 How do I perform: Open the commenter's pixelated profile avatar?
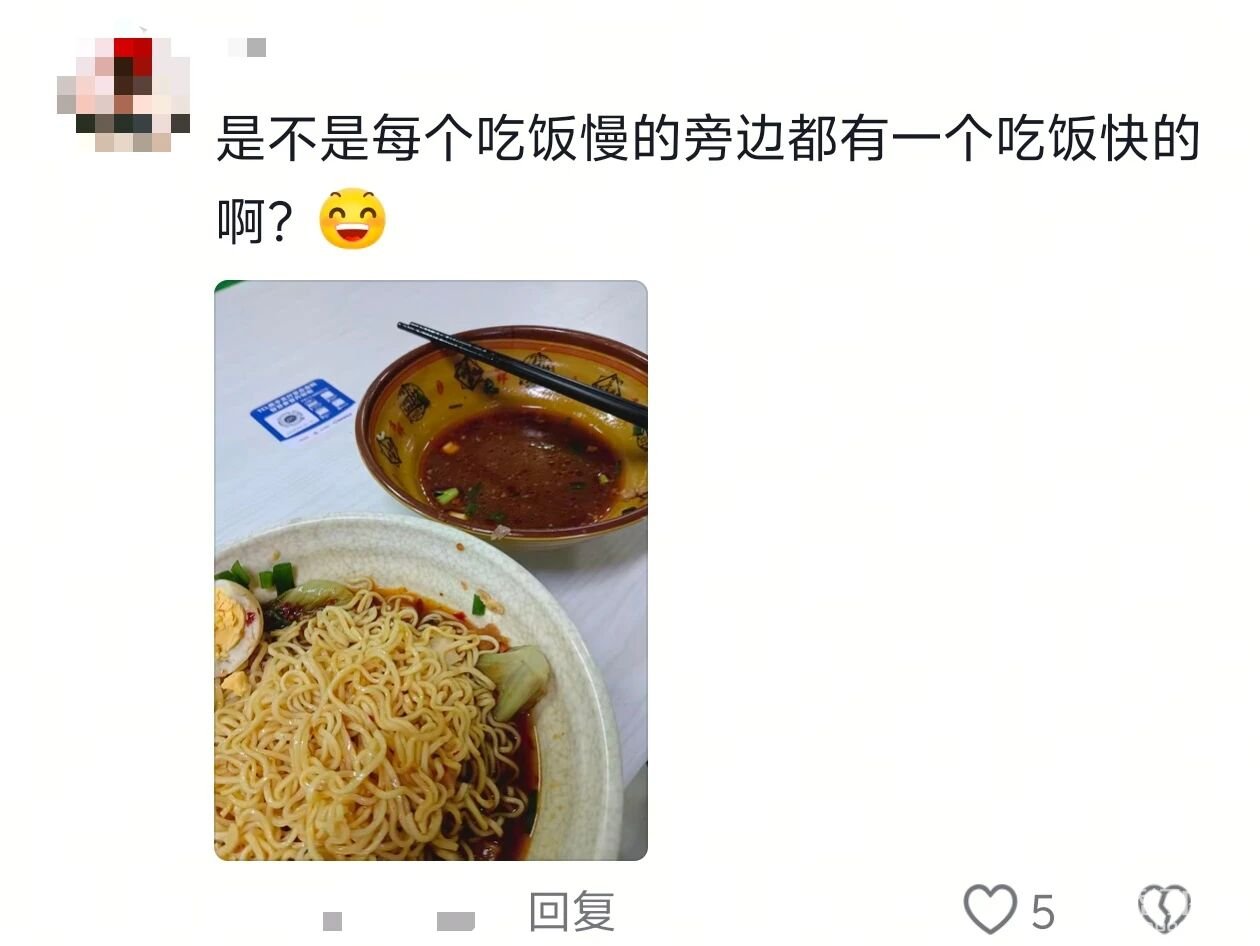123,93
